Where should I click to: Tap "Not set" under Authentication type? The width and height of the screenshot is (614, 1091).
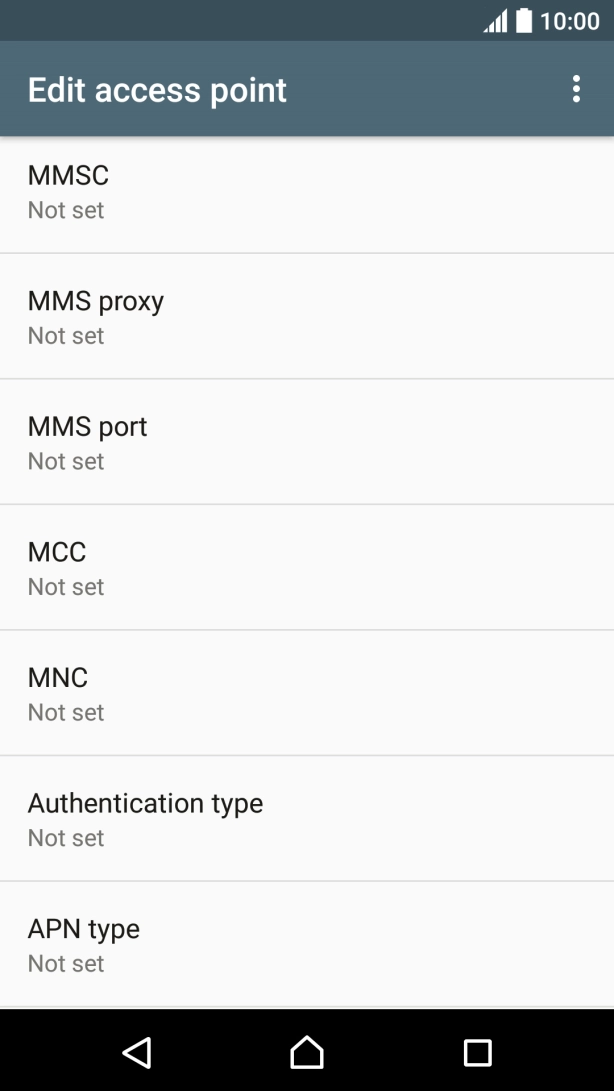click(x=66, y=838)
